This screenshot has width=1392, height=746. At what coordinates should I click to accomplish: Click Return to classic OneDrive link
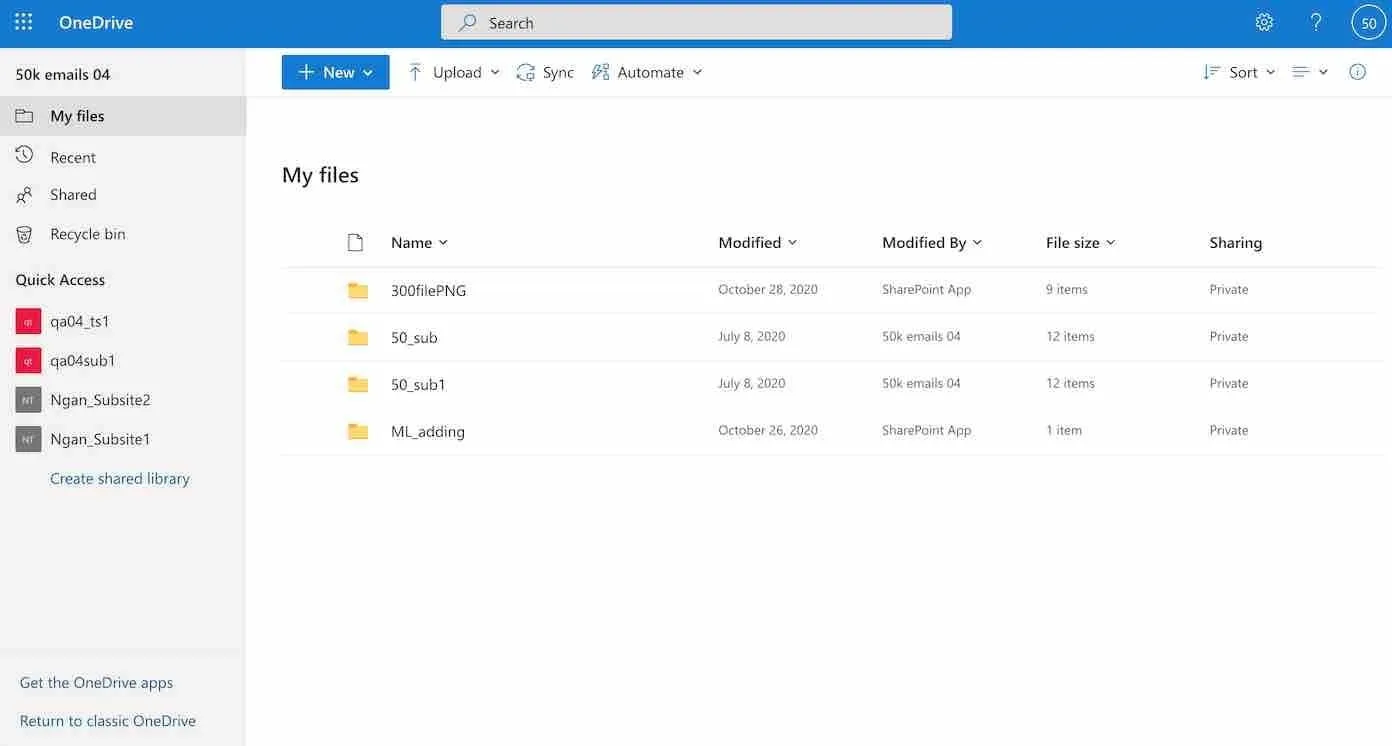point(108,721)
